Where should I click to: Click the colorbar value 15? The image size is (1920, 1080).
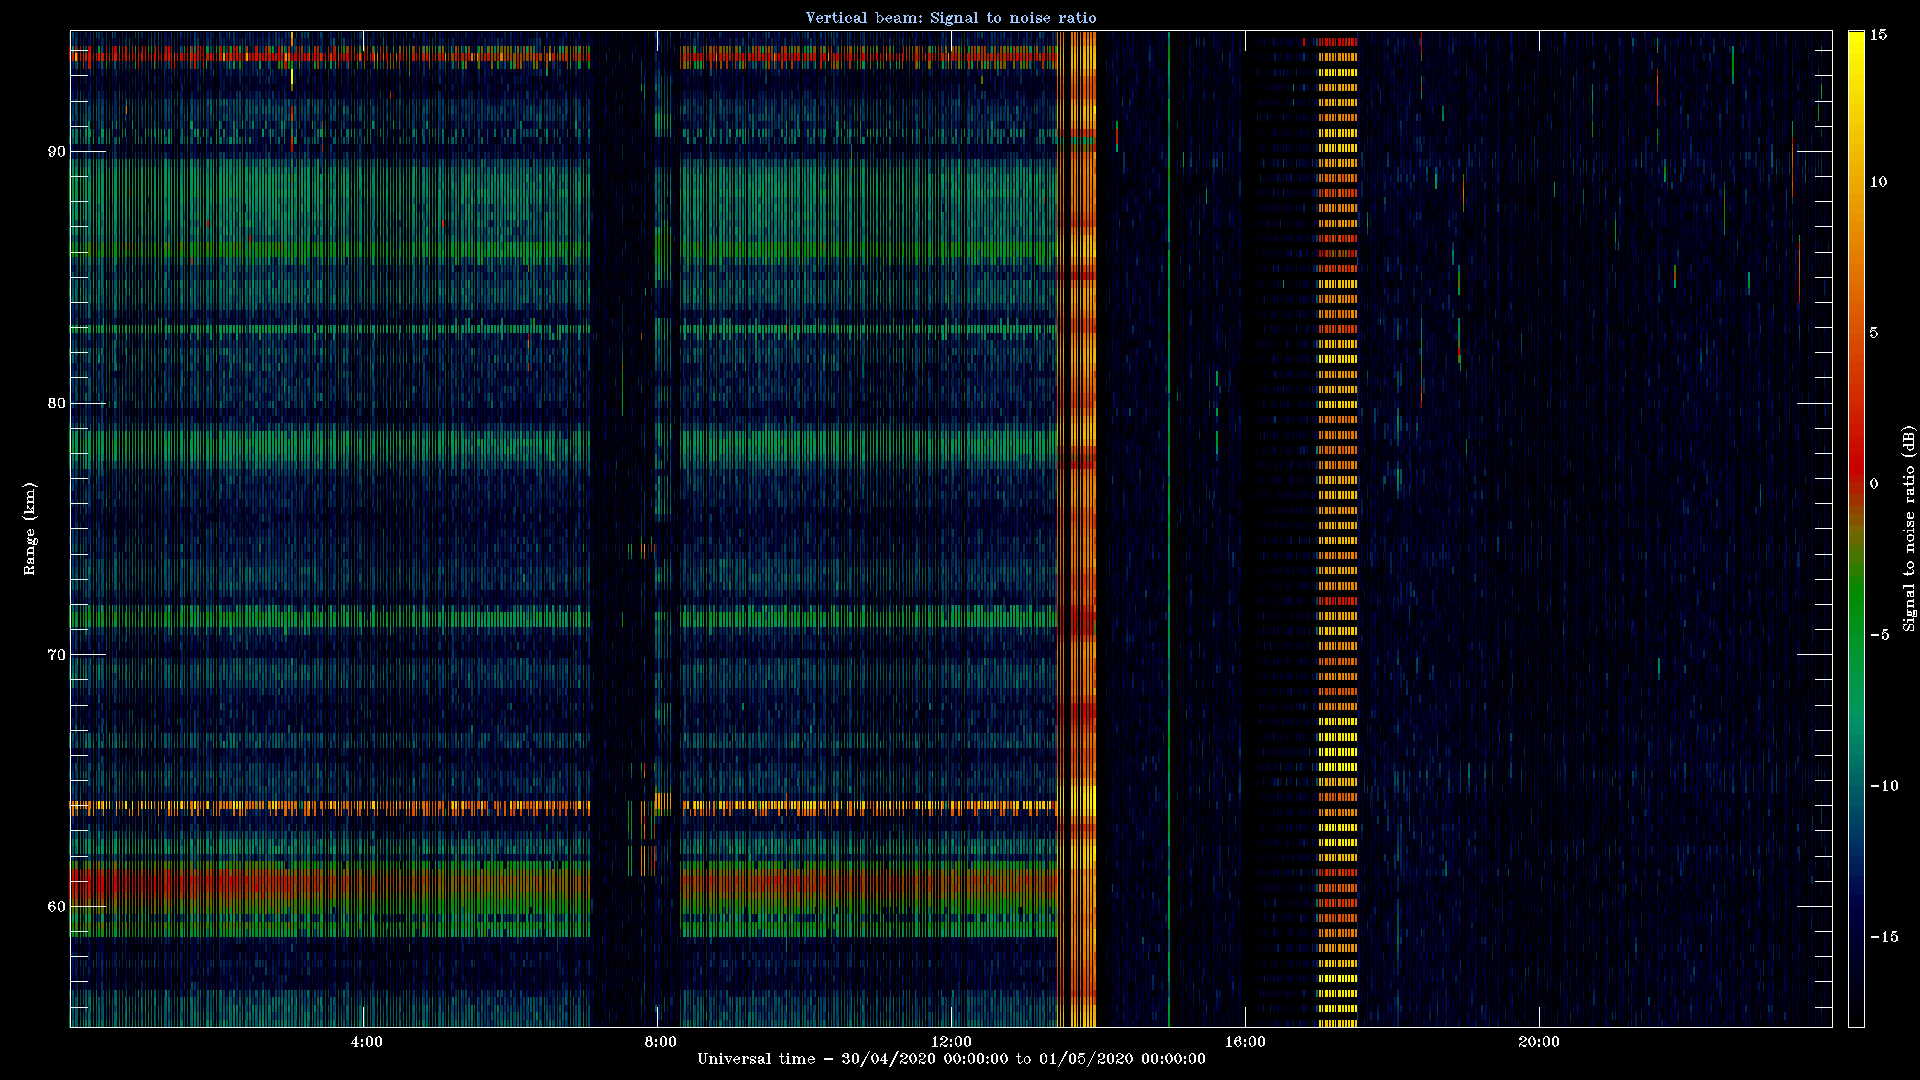[1878, 34]
